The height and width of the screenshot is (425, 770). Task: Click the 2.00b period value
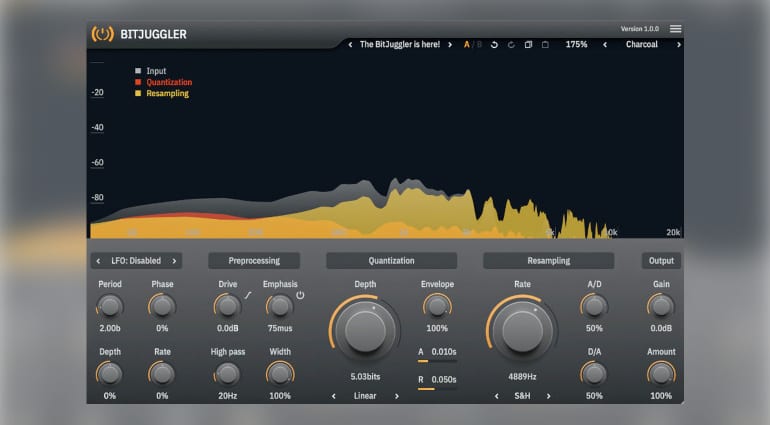tap(110, 328)
